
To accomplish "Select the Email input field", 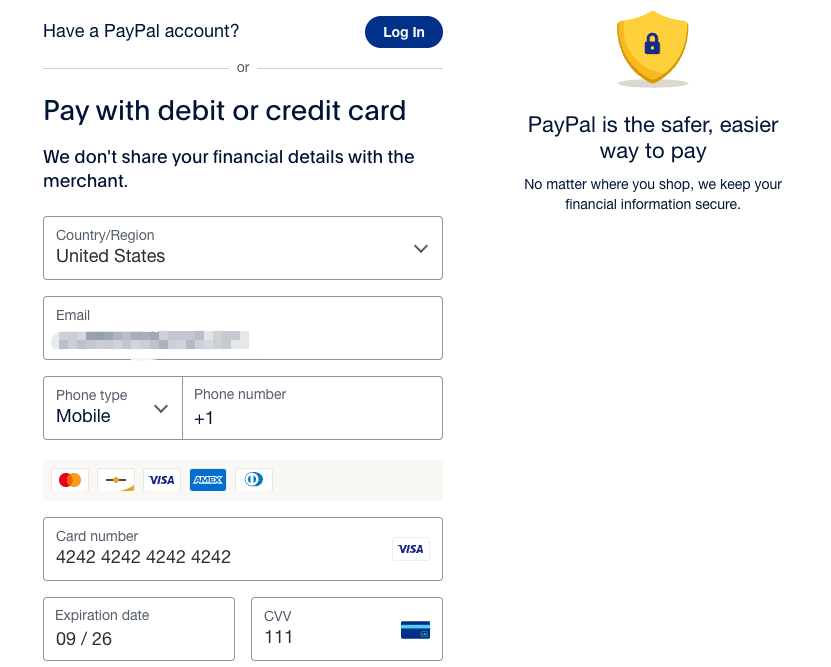I will (242, 328).
